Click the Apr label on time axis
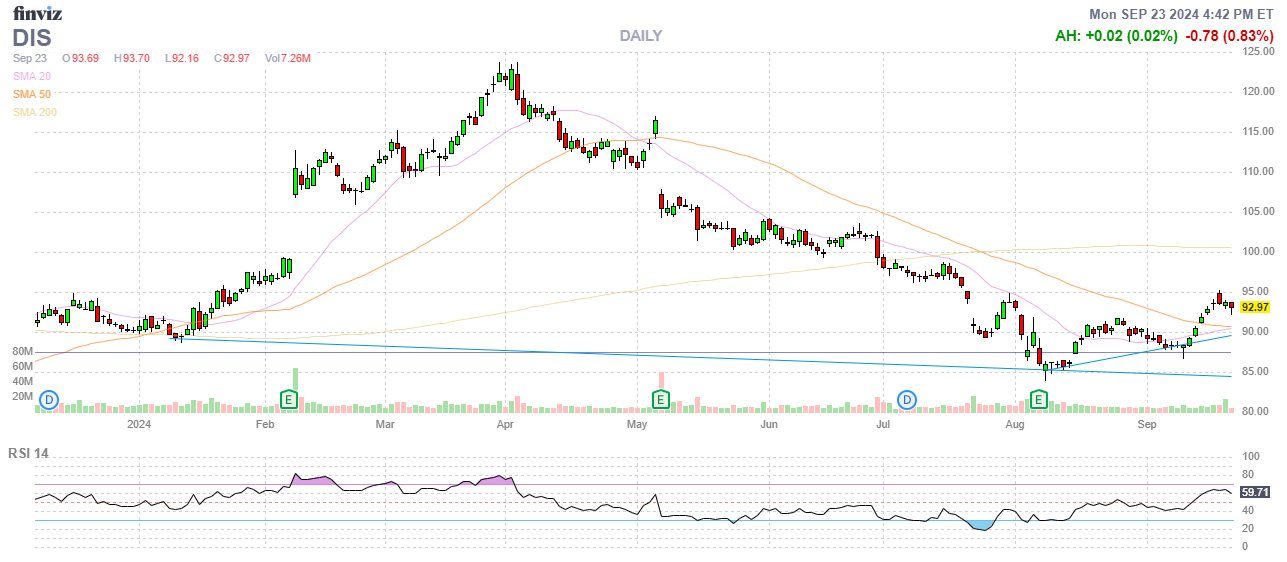1287x562 pixels. 505,425
